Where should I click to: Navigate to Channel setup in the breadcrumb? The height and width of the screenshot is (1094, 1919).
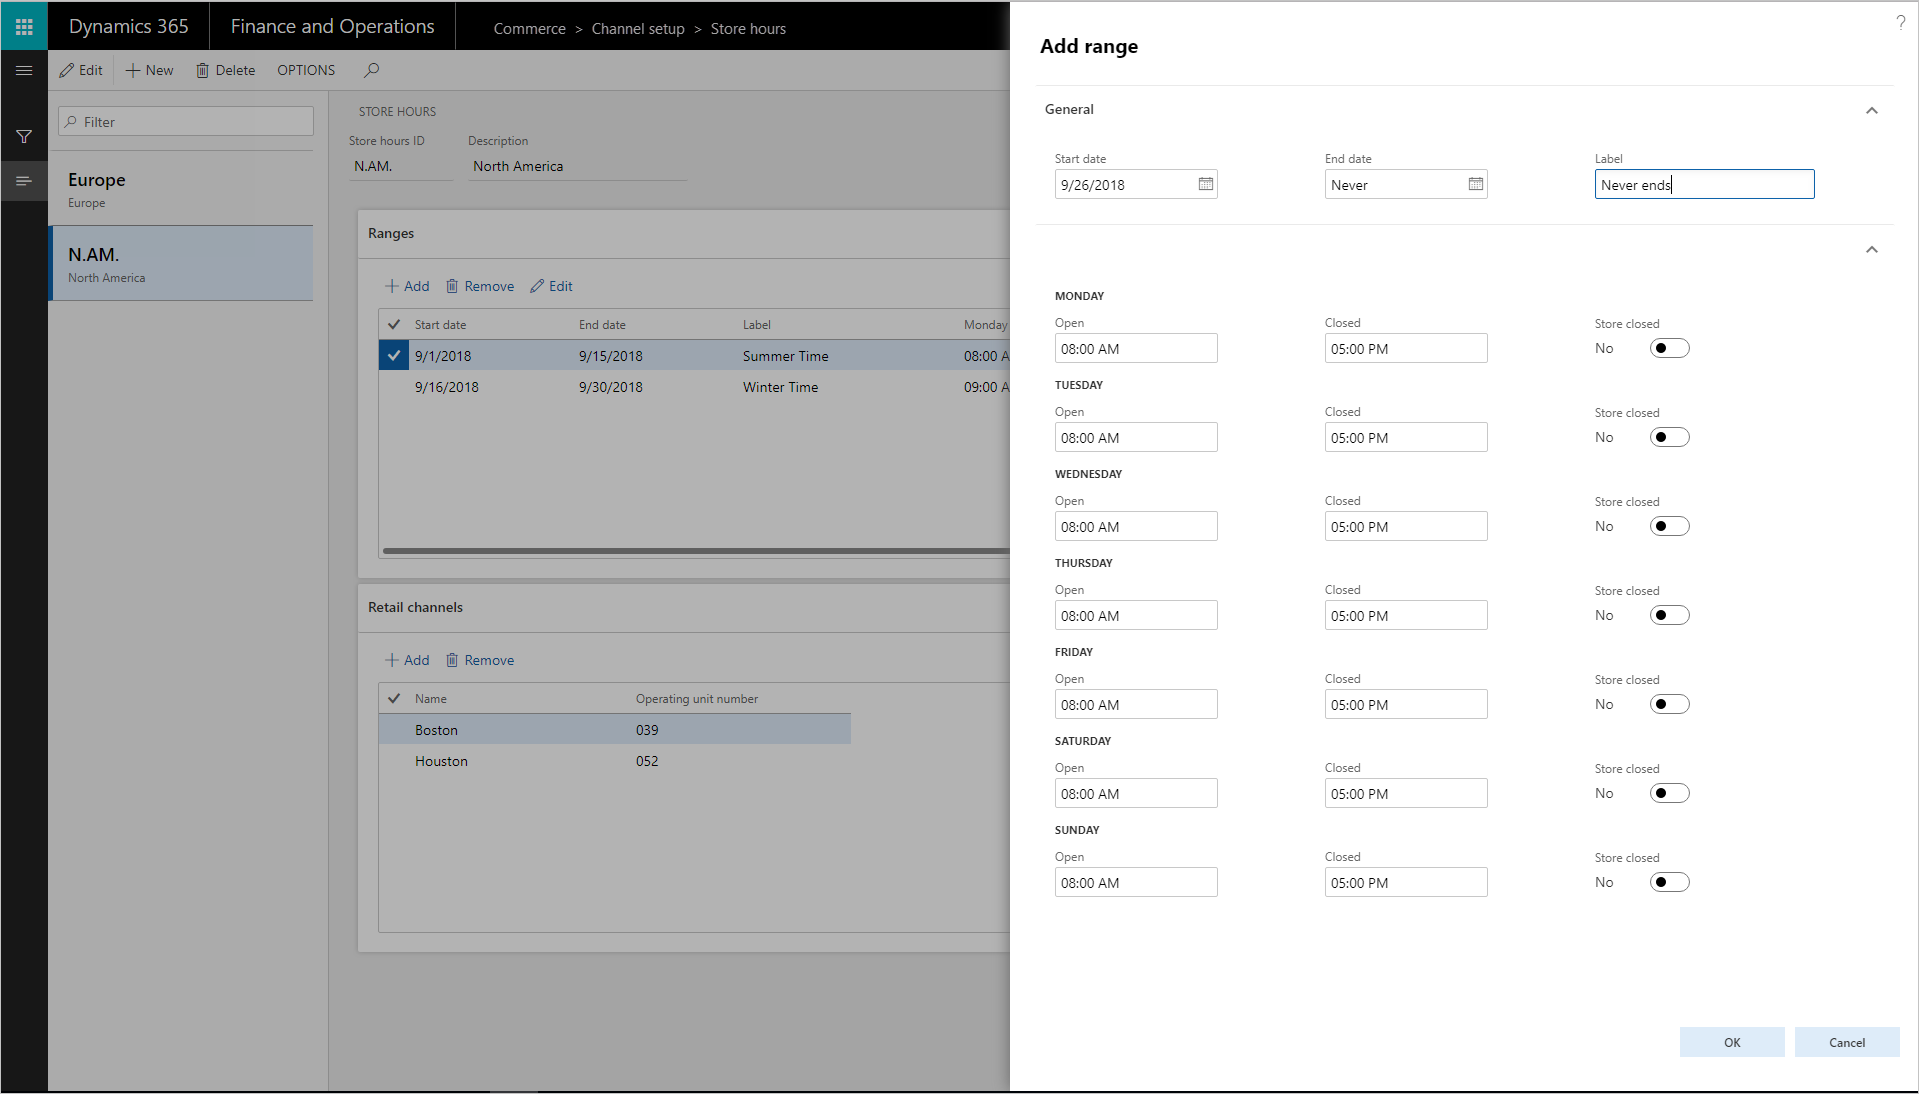coord(637,28)
